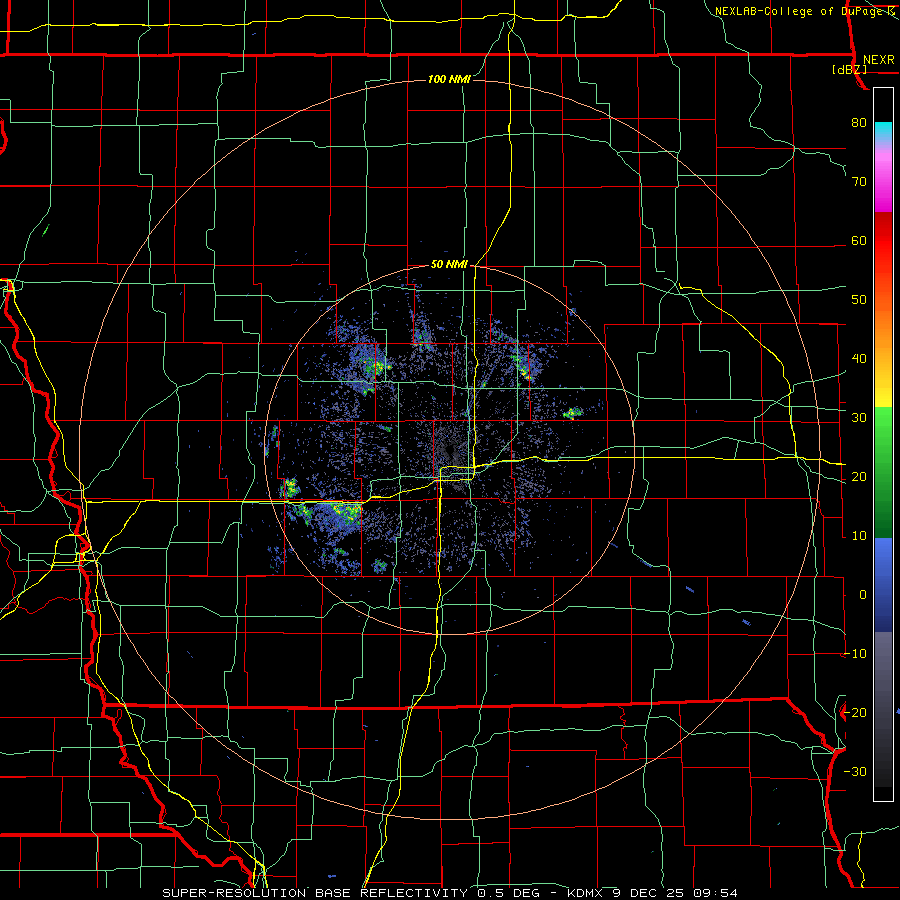Click the green band of the color scale
900x900 pixels.
[x=883, y=472]
